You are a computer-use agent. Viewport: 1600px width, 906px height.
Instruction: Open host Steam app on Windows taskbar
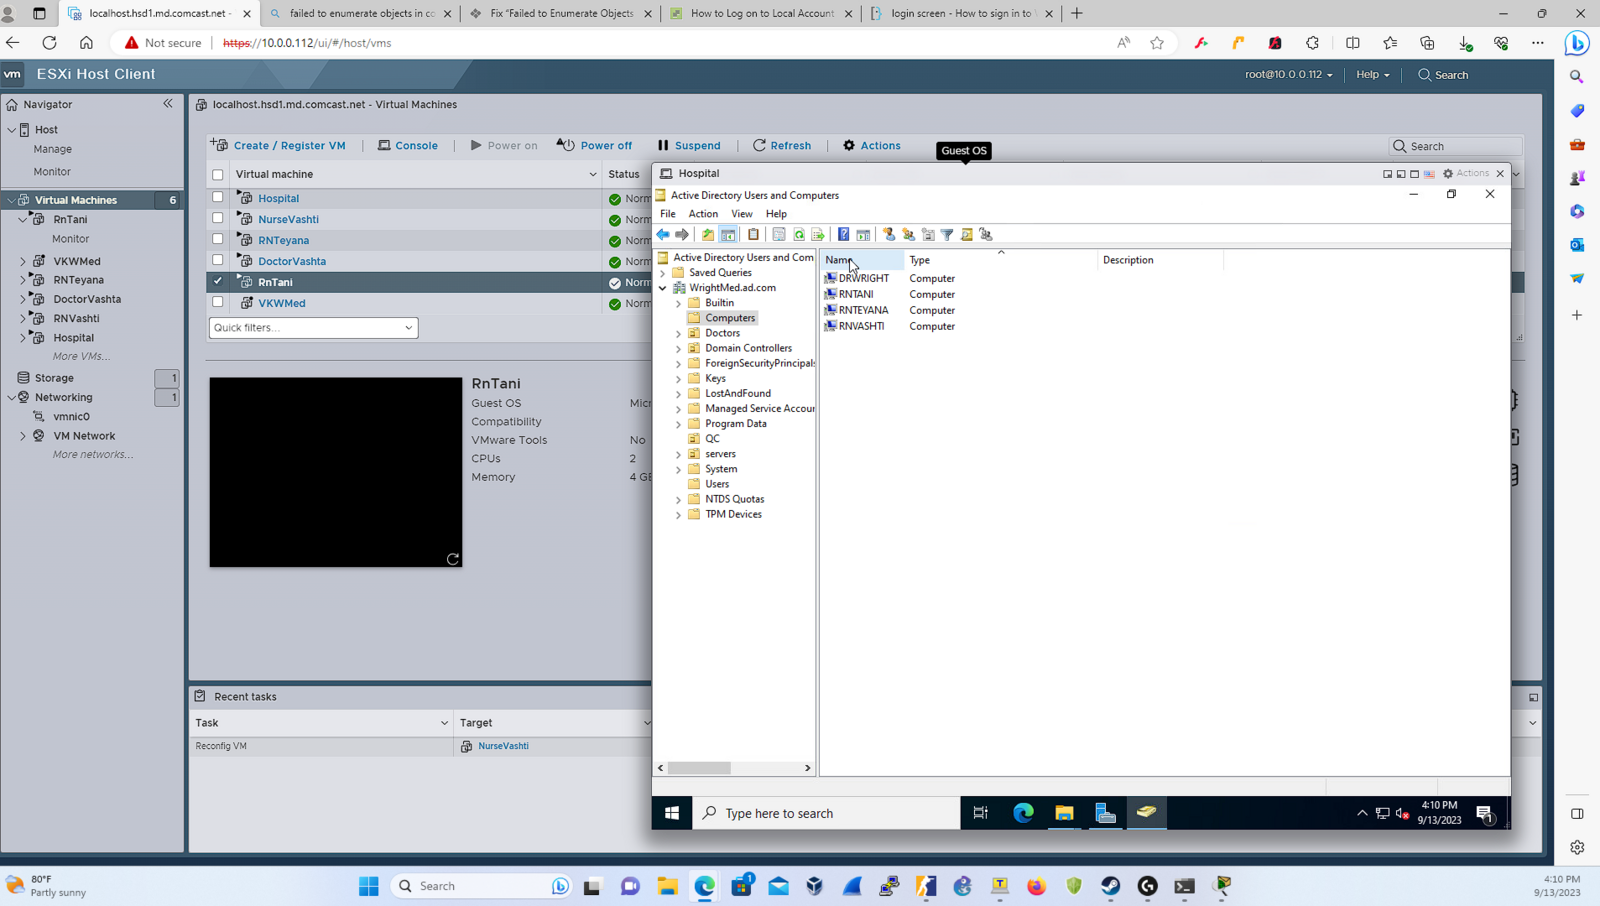[x=1111, y=886]
